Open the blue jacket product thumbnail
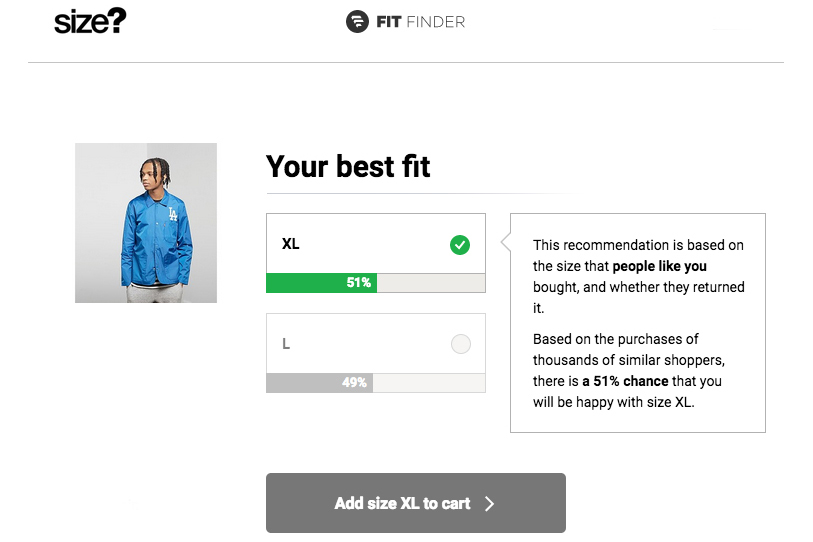Image resolution: width=813 pixels, height=542 pixels. point(146,223)
